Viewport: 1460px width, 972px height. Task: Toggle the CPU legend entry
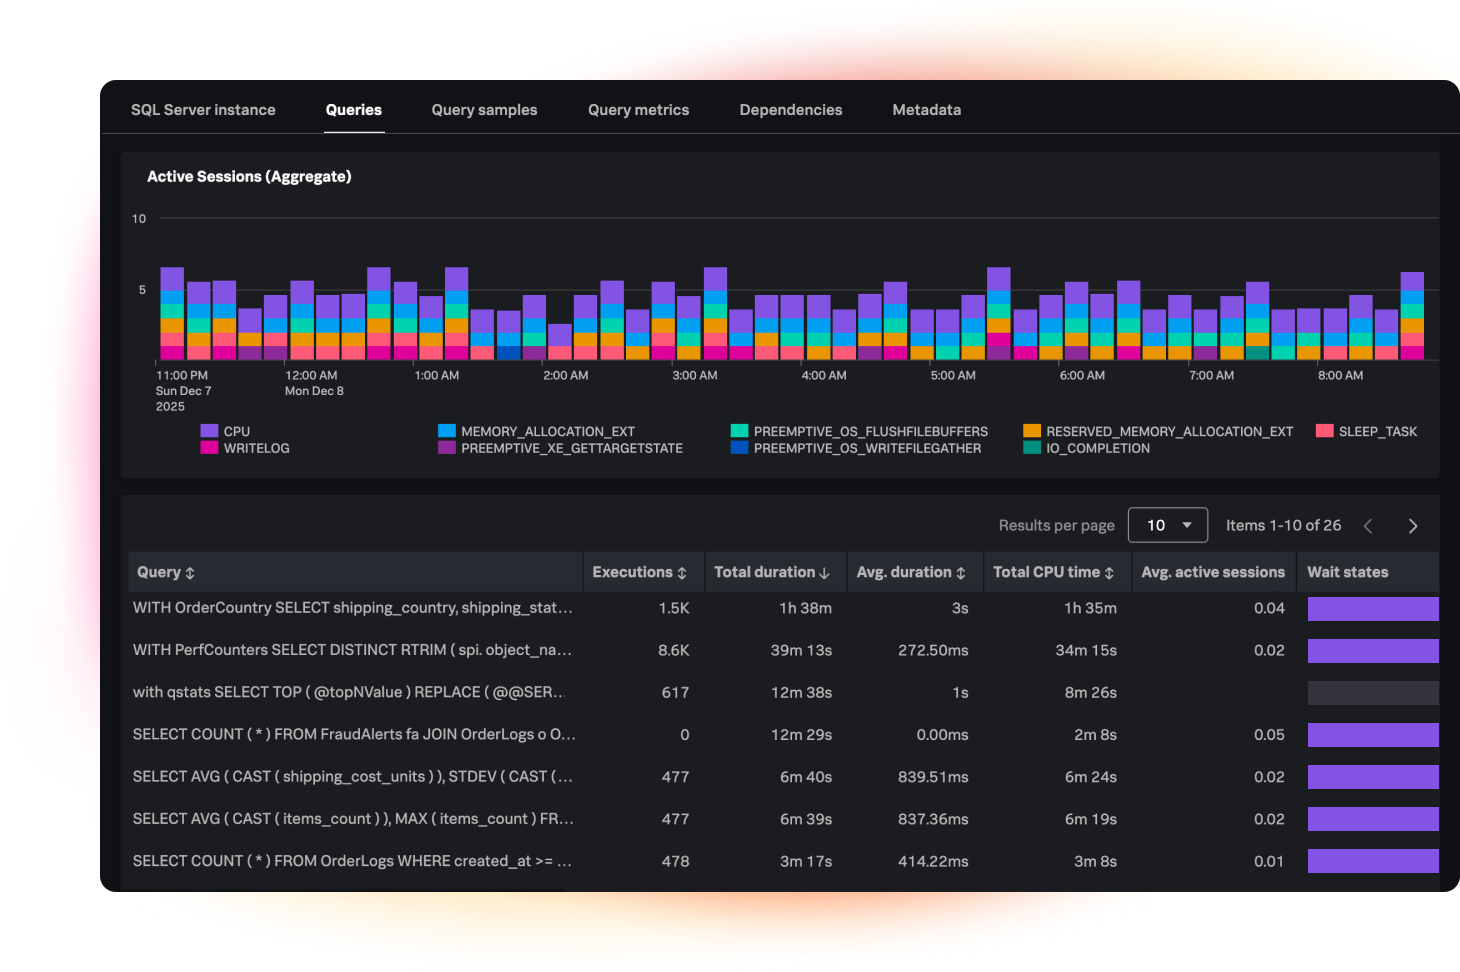click(x=229, y=430)
